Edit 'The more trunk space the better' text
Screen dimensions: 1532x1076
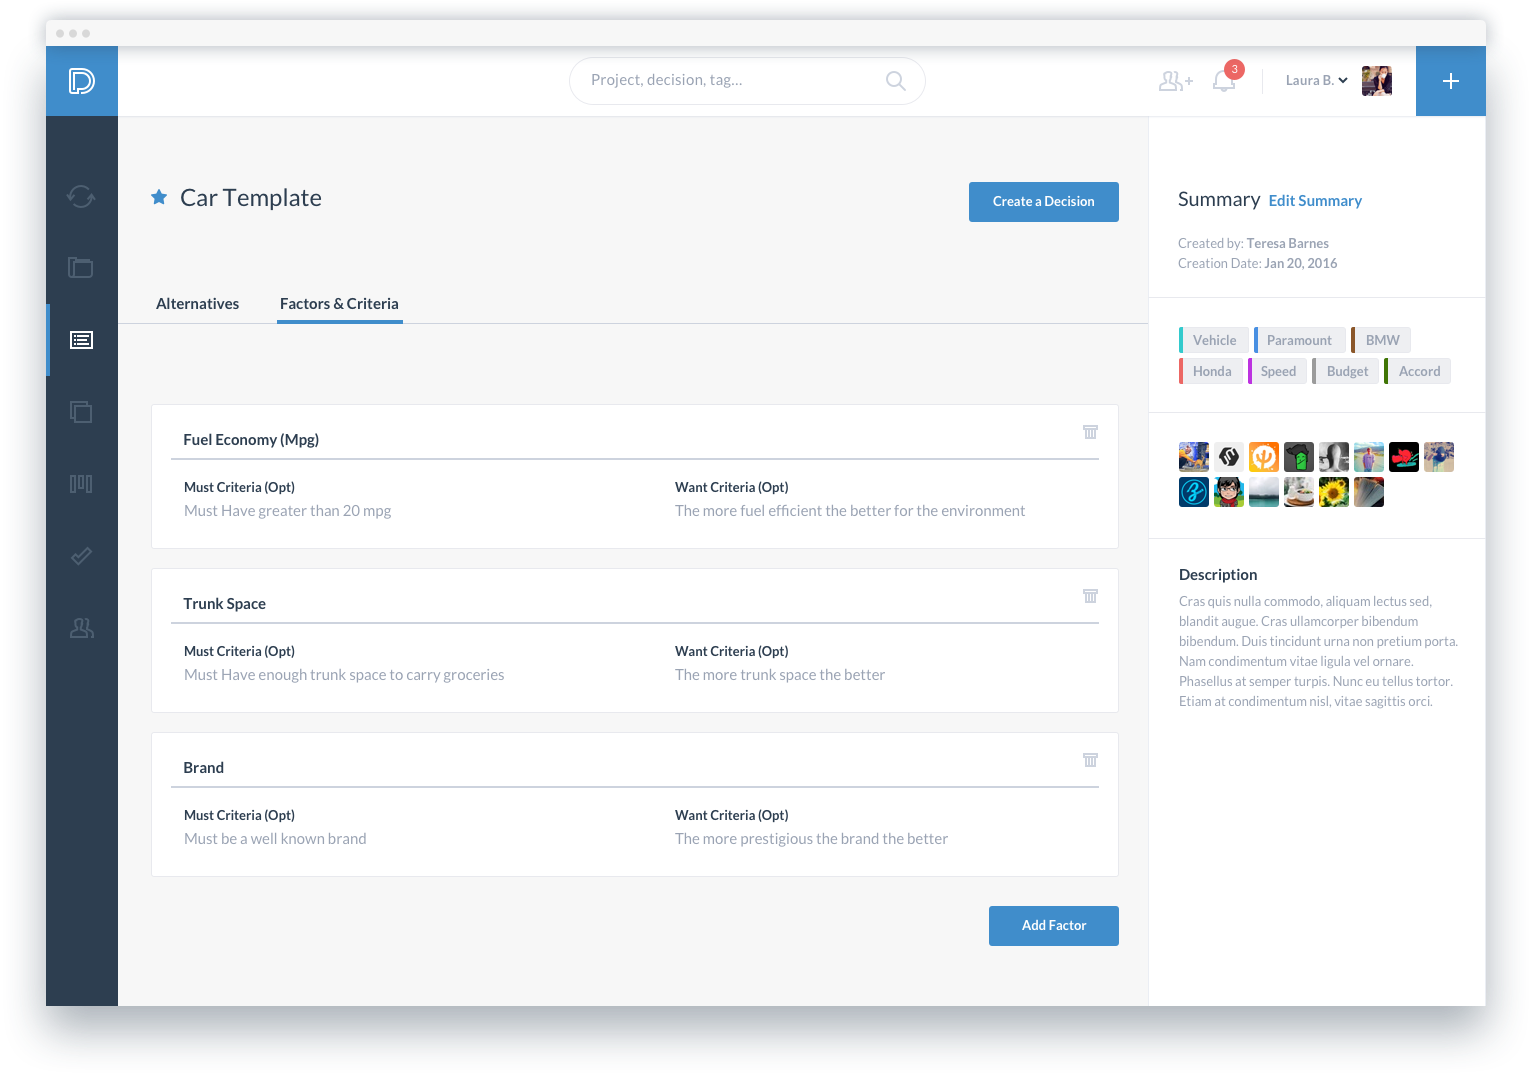tap(780, 675)
